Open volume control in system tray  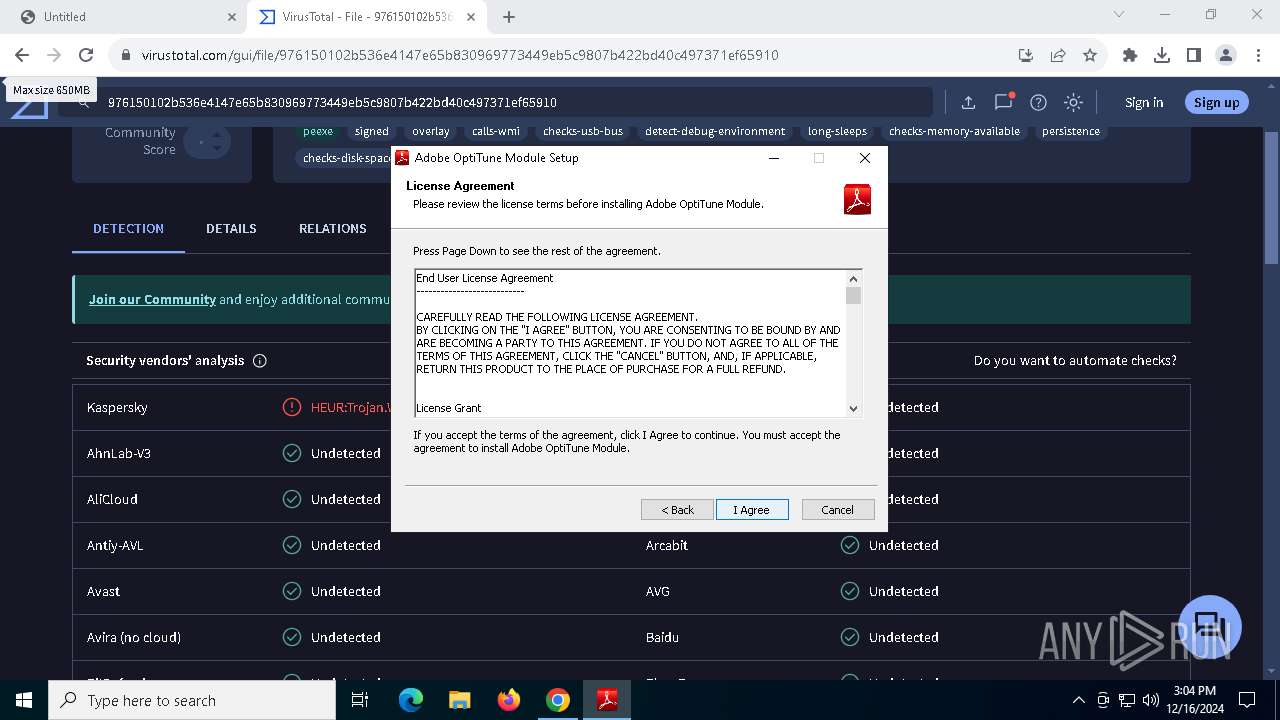click(x=1151, y=700)
